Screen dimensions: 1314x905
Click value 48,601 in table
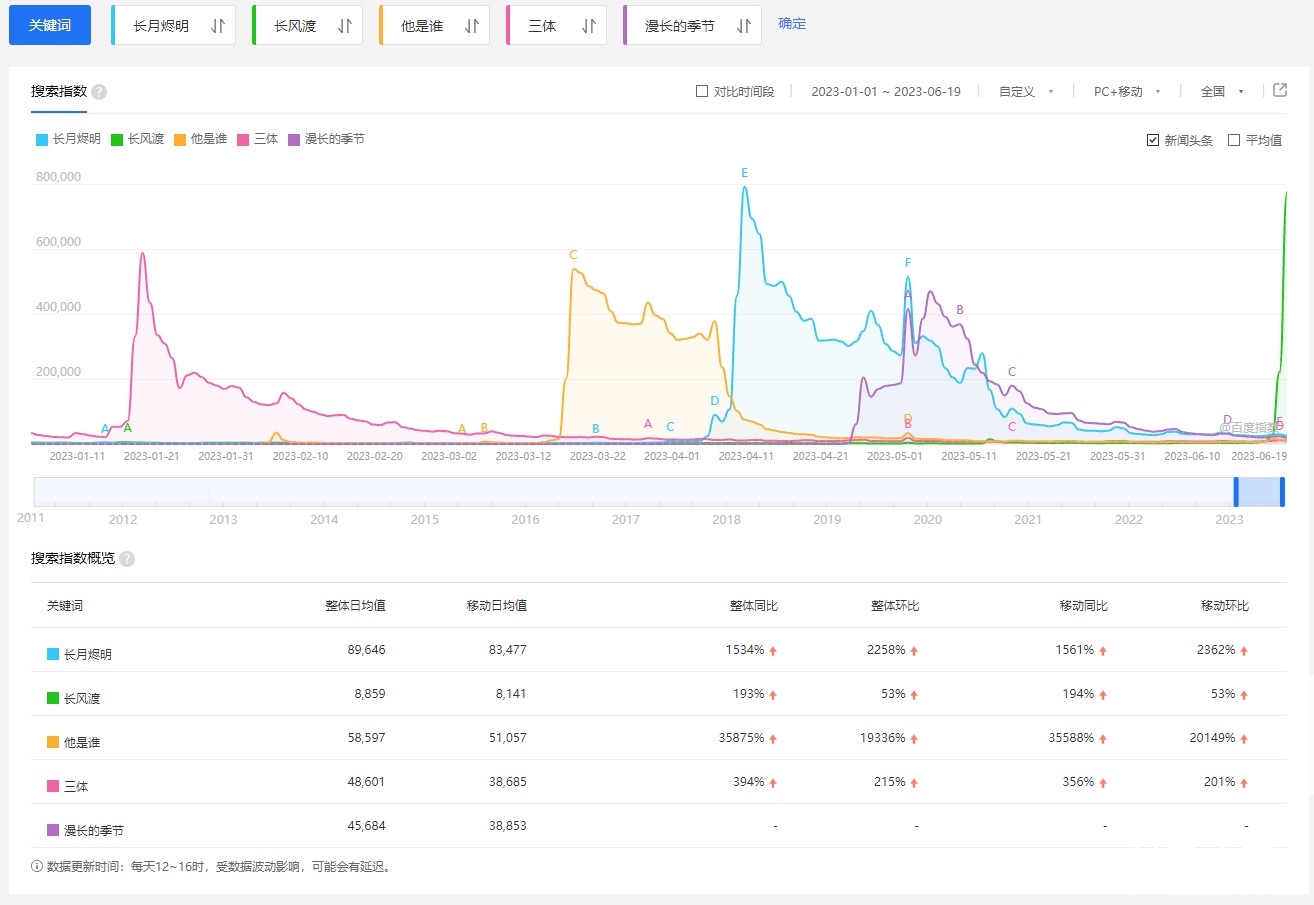(x=365, y=782)
